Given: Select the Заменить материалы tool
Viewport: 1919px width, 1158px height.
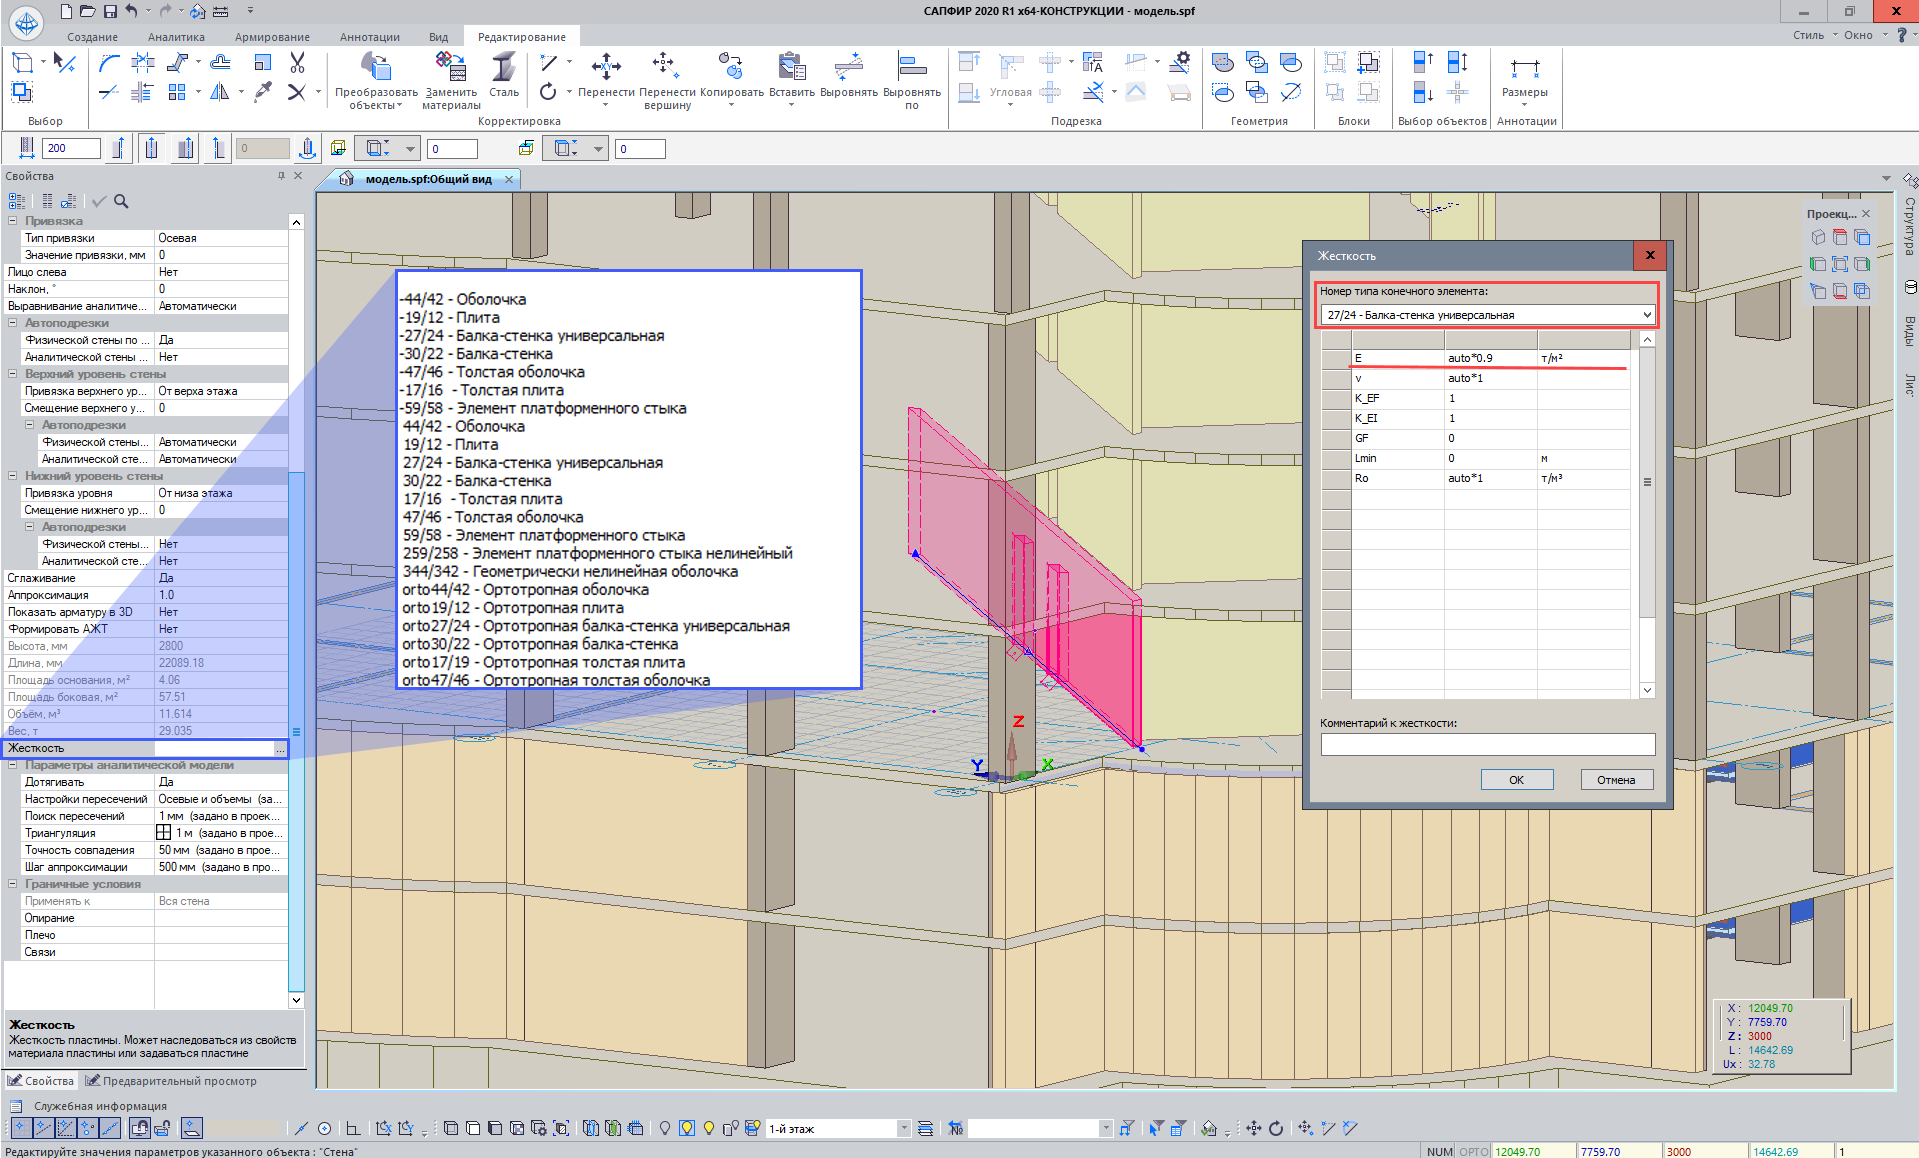Looking at the screenshot, I should click(x=451, y=68).
